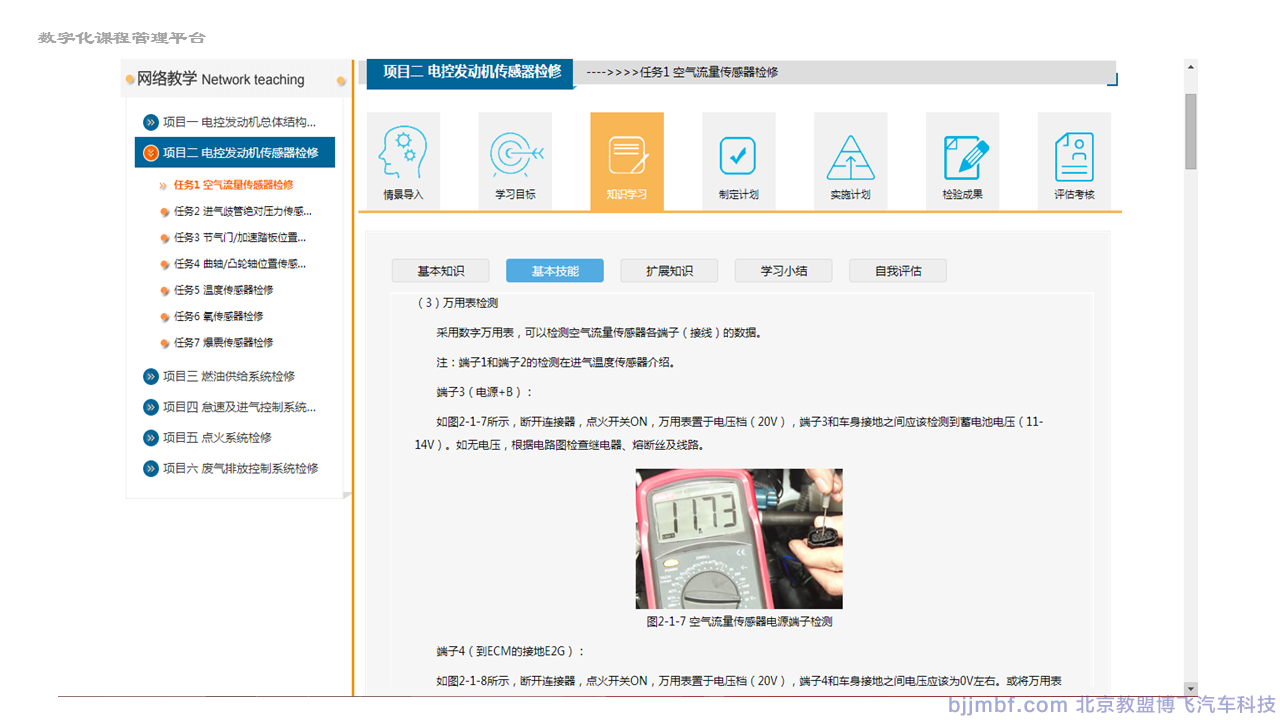The image size is (1280, 720).
Task: Open 任务7 爆震传感器检修 in the sidebar
Action: 223,342
